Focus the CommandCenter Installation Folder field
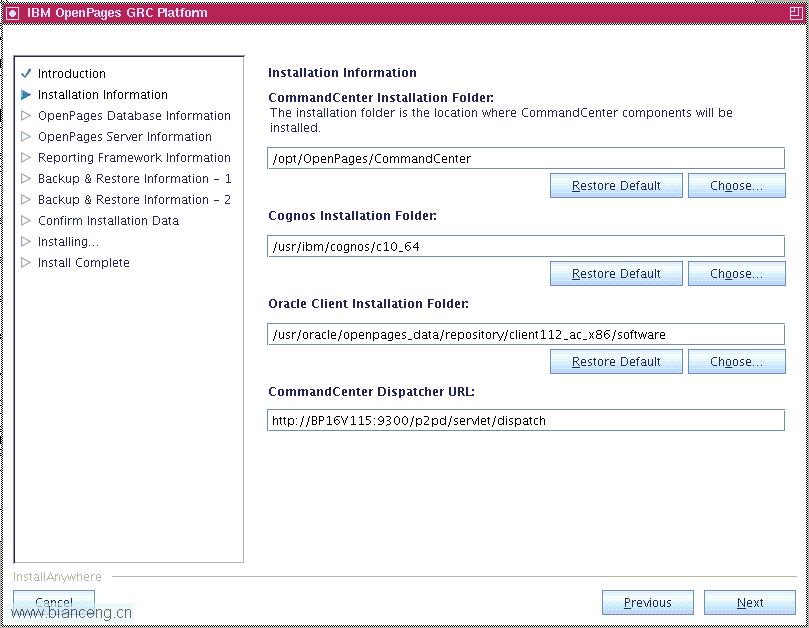809x628 pixels. click(526, 158)
